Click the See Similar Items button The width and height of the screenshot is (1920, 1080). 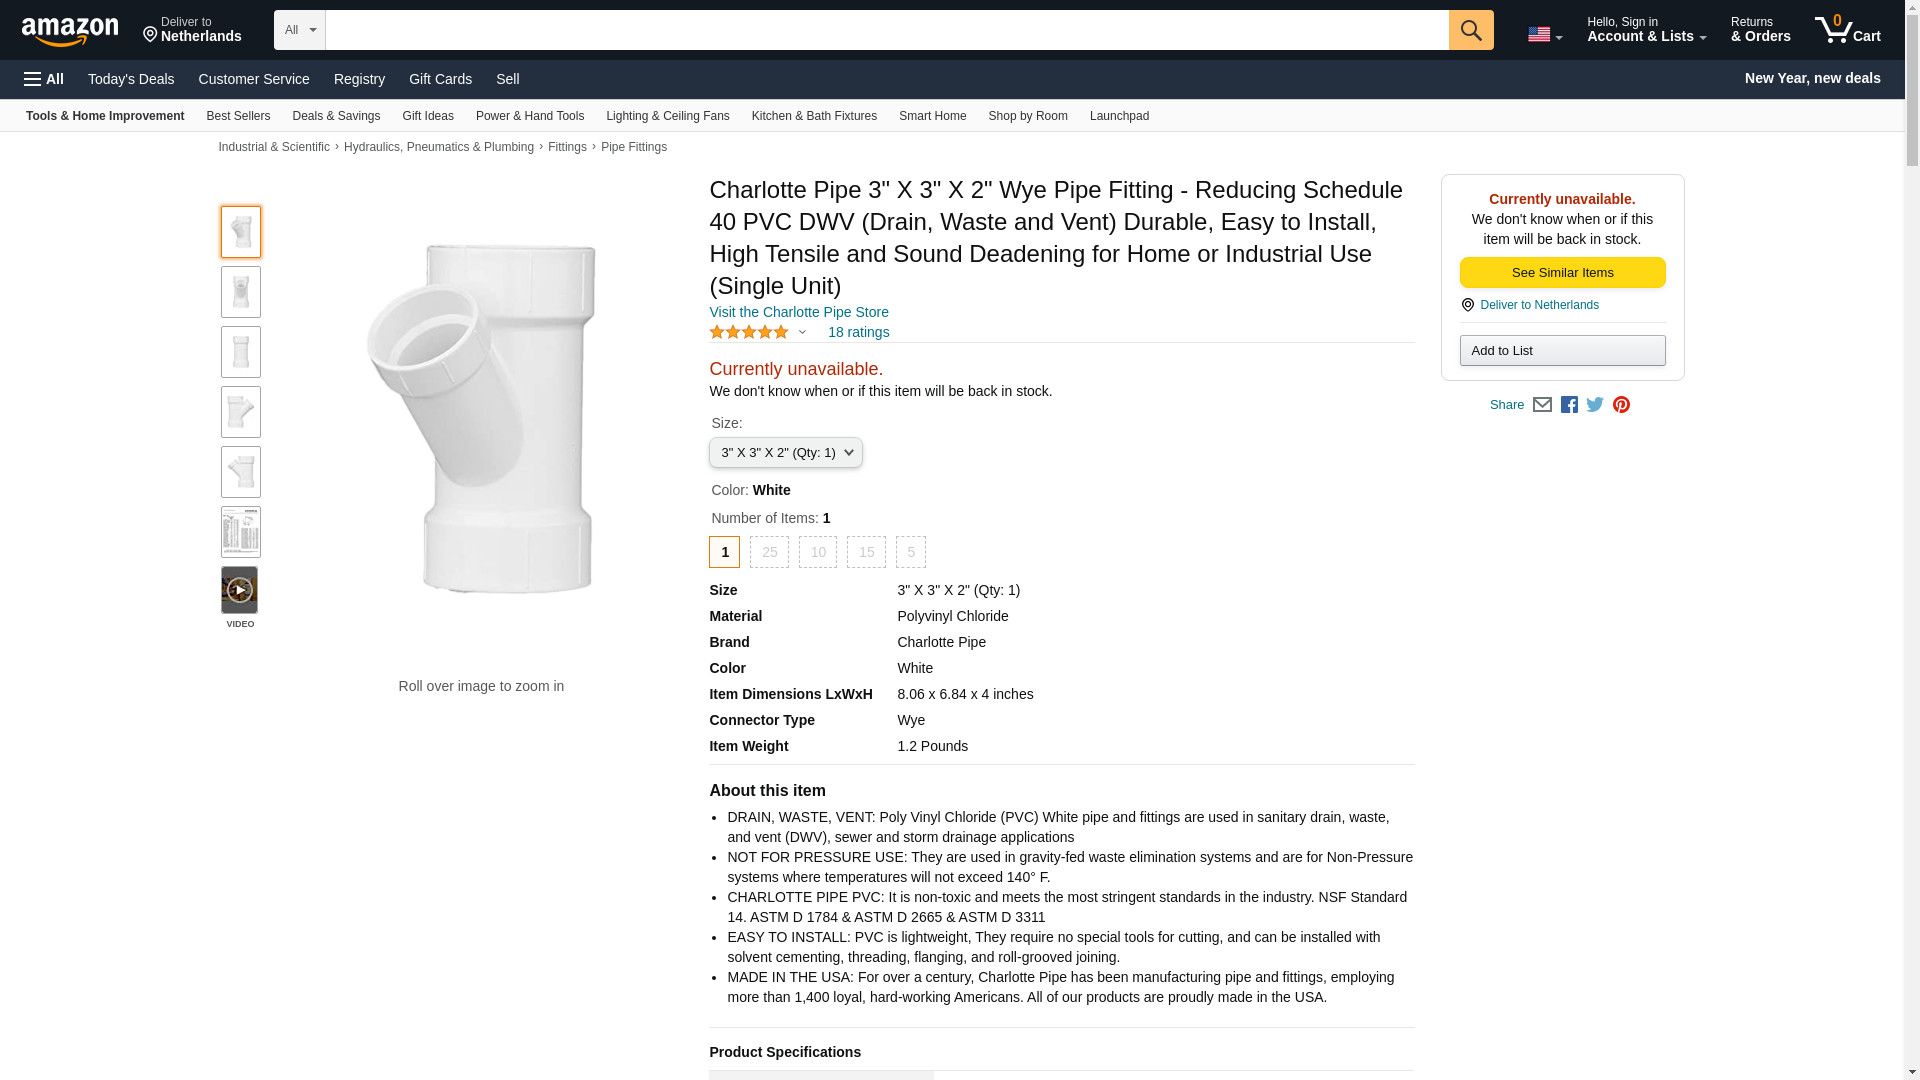(1562, 273)
